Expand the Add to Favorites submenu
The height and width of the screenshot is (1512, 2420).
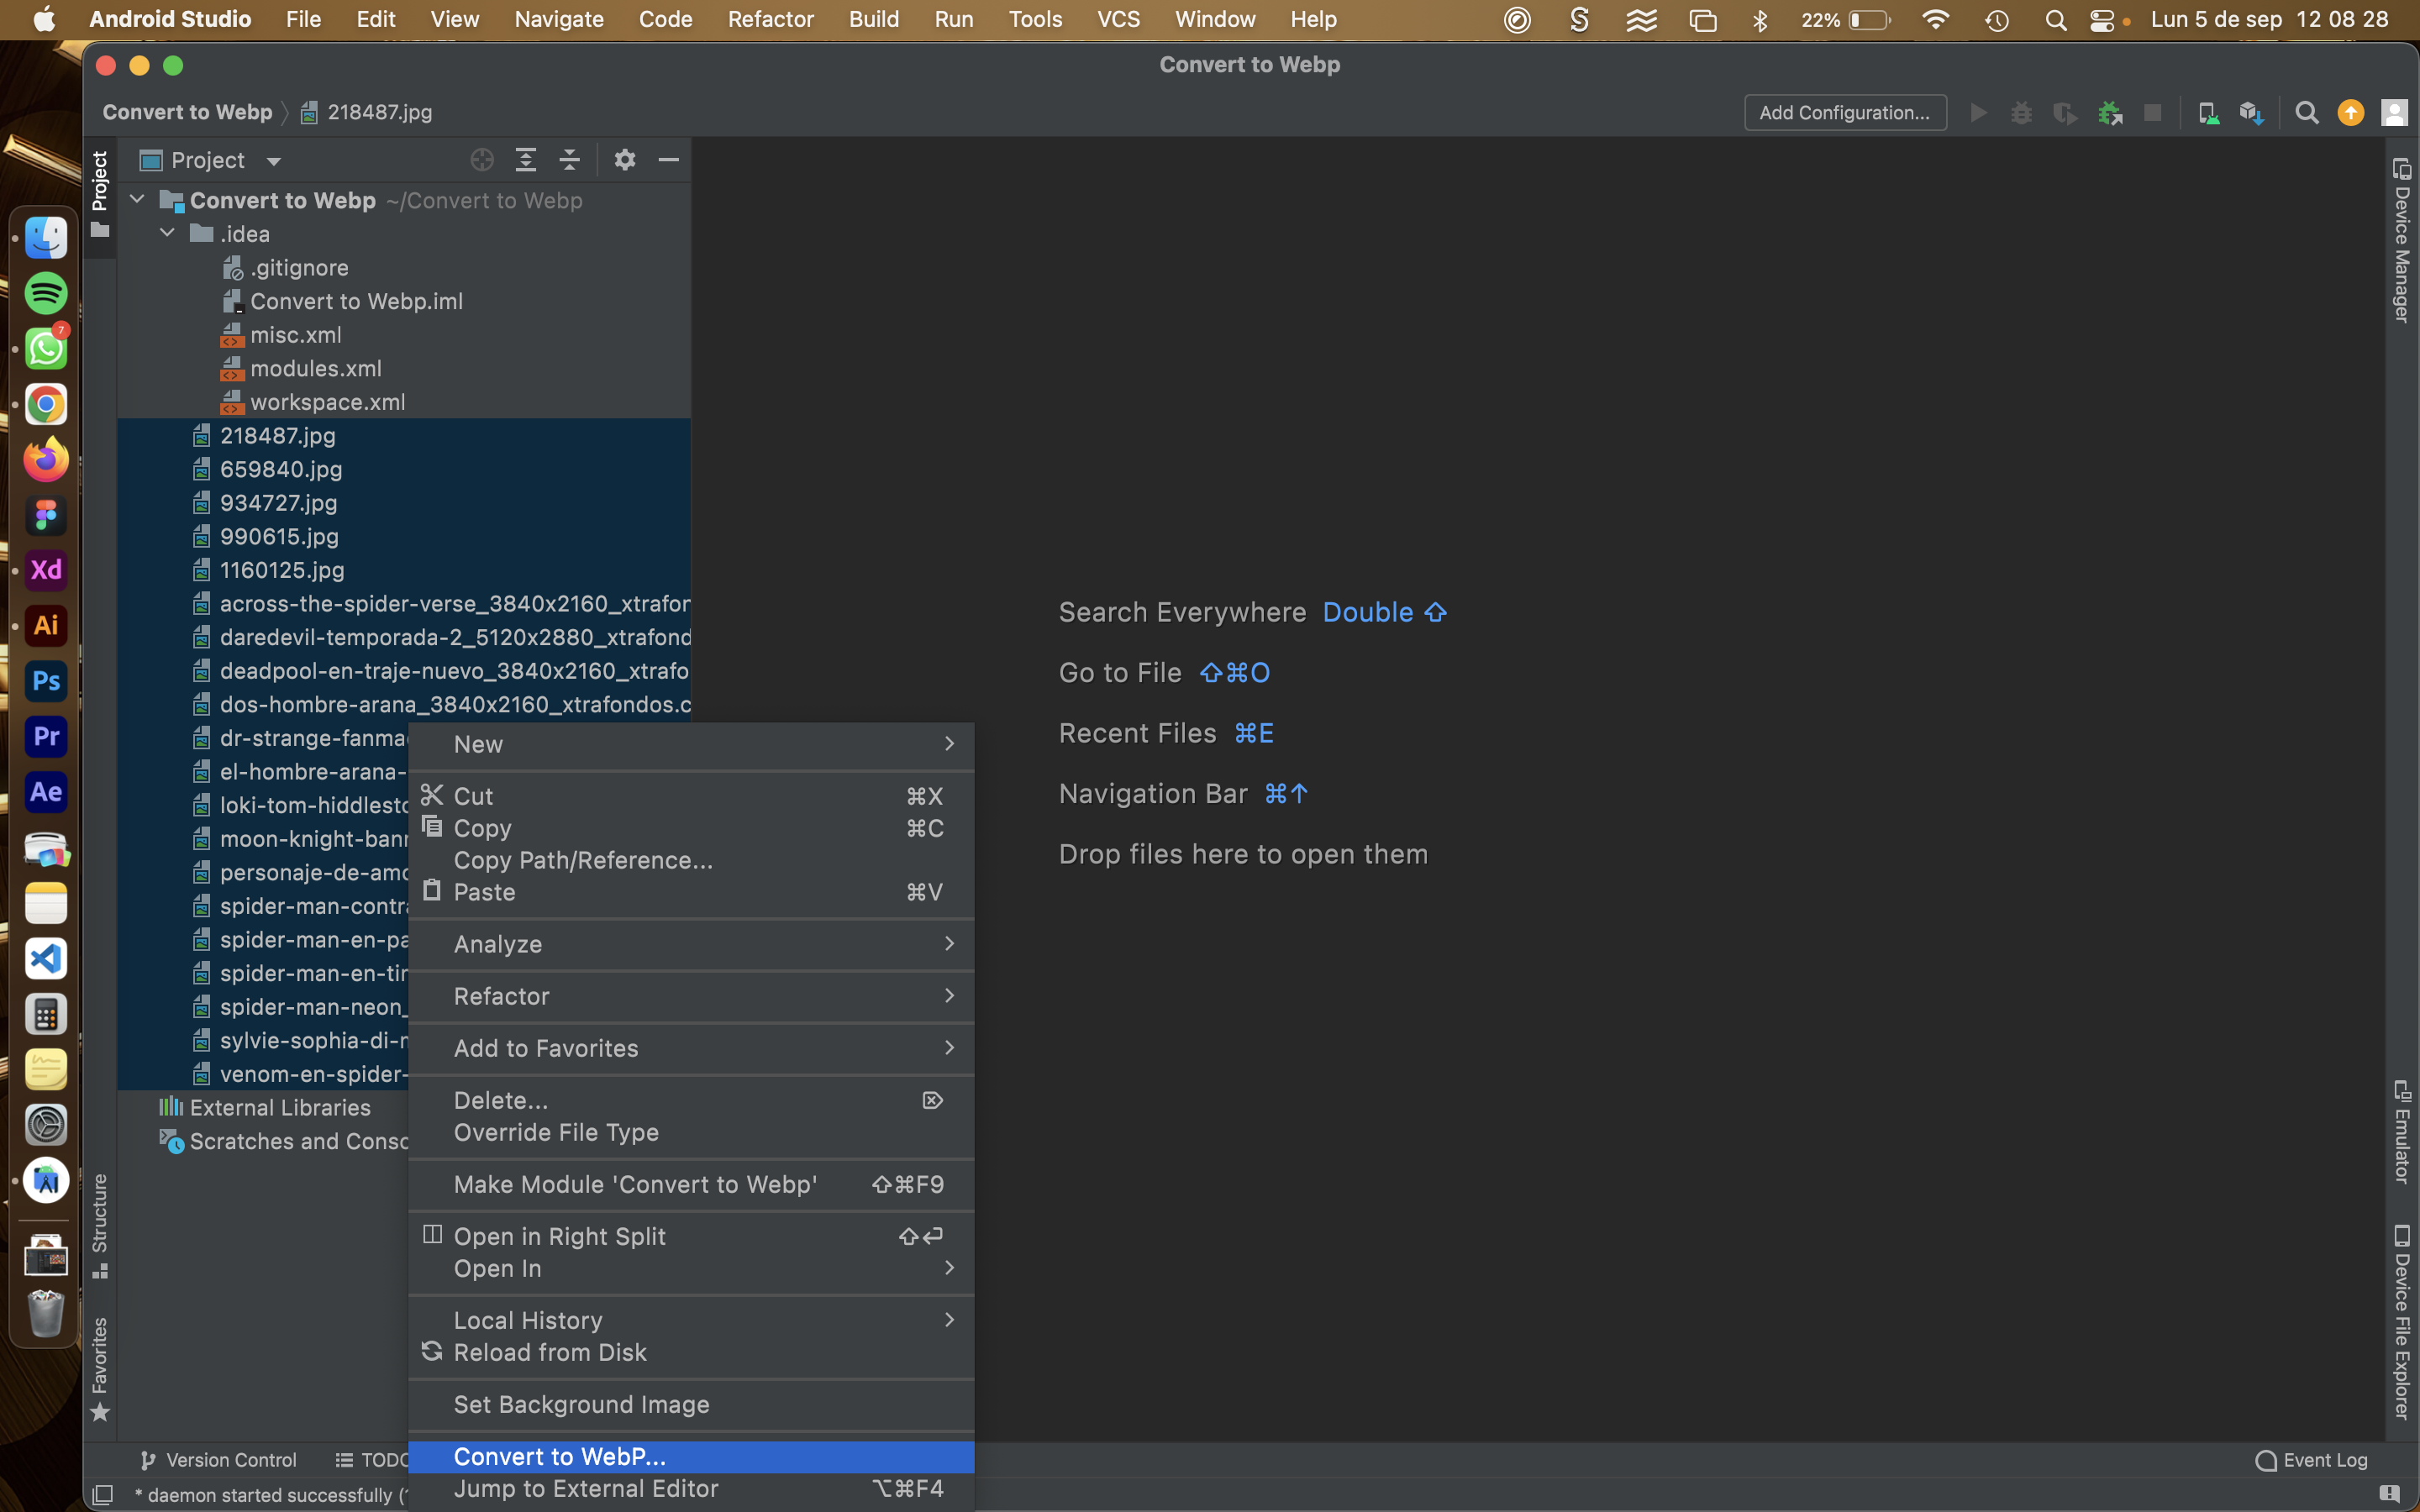691,1048
